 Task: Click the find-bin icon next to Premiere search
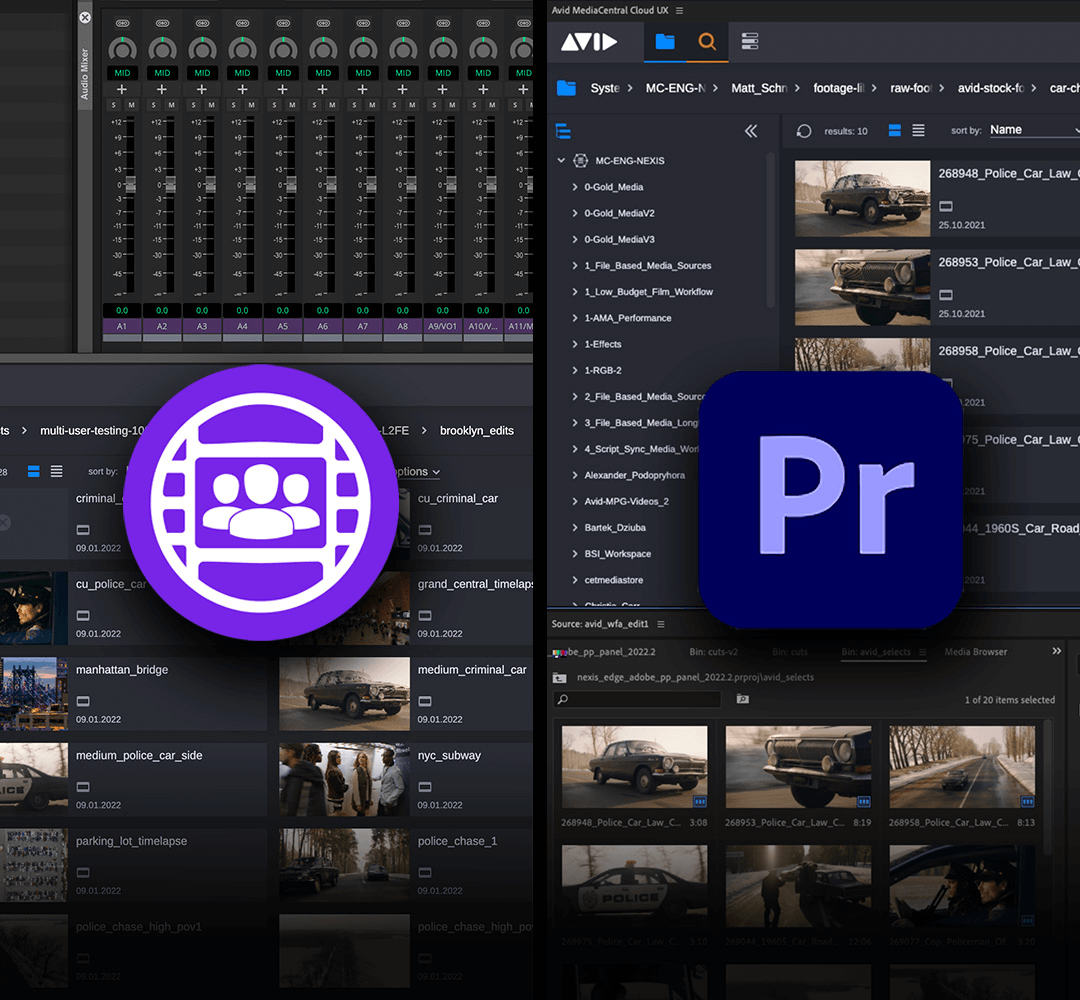(743, 700)
